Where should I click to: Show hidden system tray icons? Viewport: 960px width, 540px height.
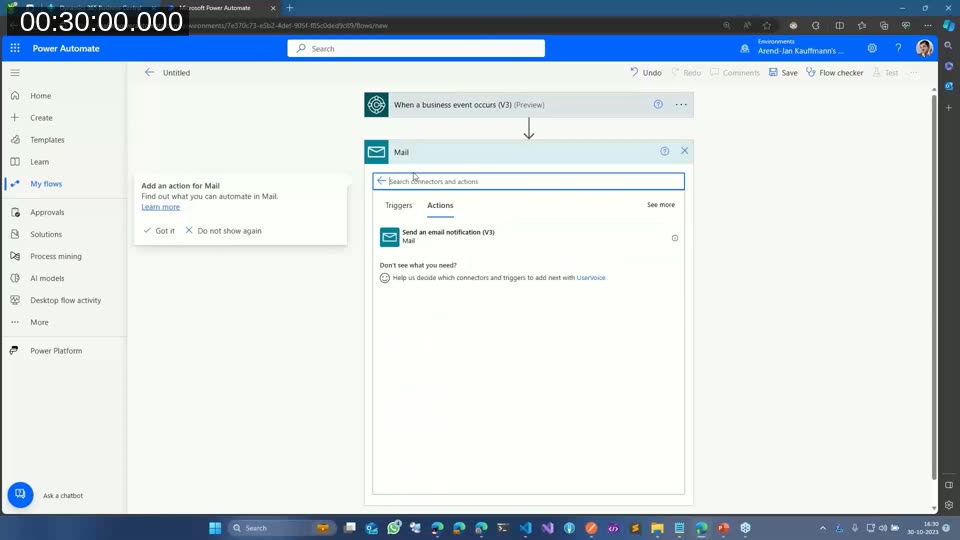tap(823, 528)
